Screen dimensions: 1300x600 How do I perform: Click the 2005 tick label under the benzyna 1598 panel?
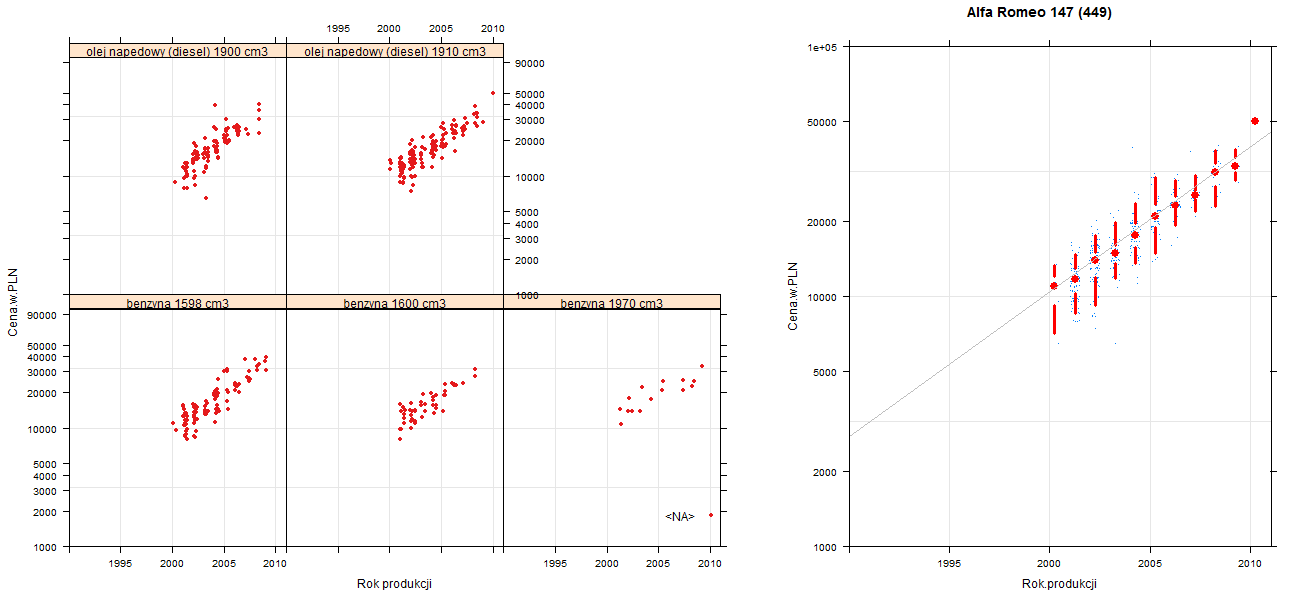click(225, 564)
